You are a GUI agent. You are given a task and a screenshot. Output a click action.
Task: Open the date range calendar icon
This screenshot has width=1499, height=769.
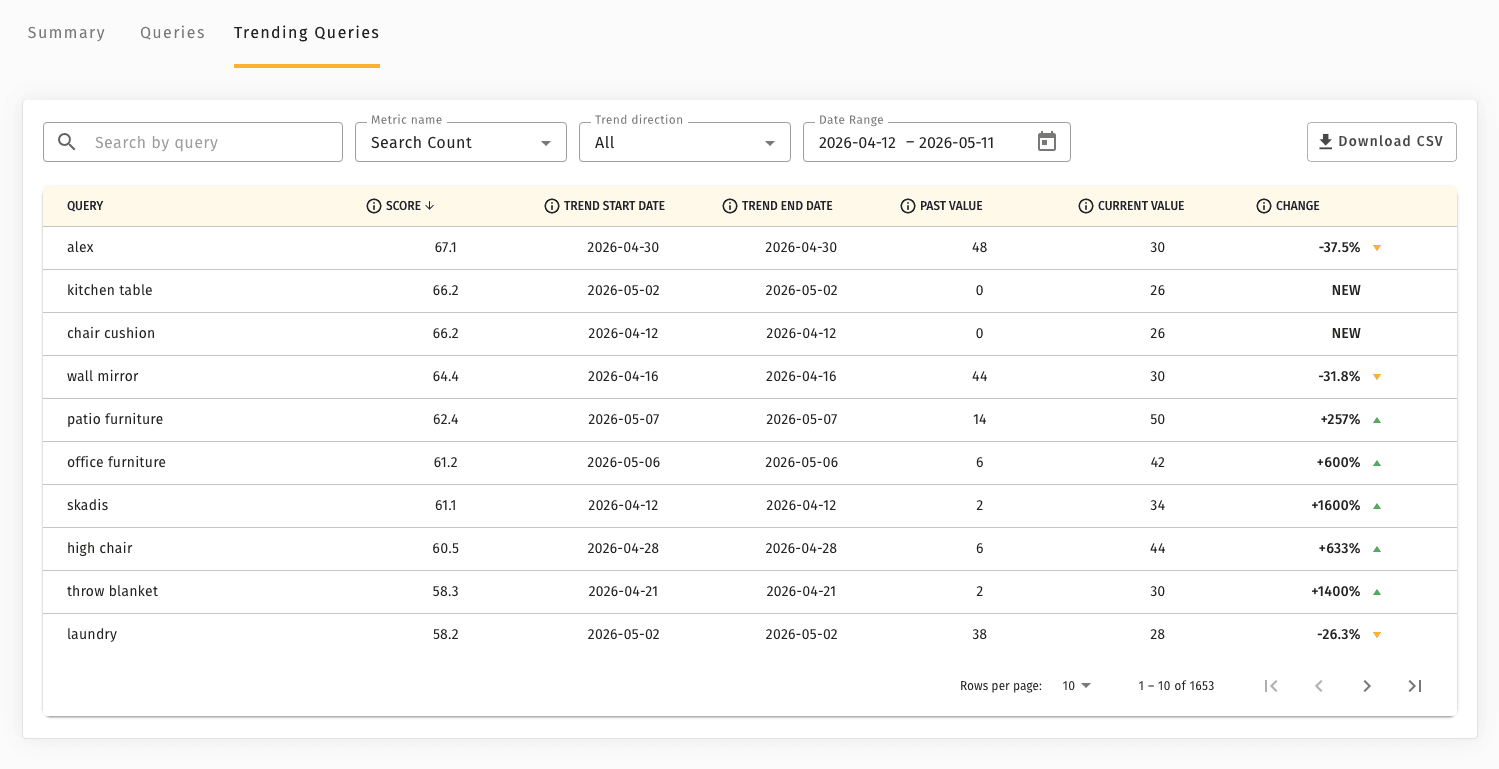click(1046, 141)
